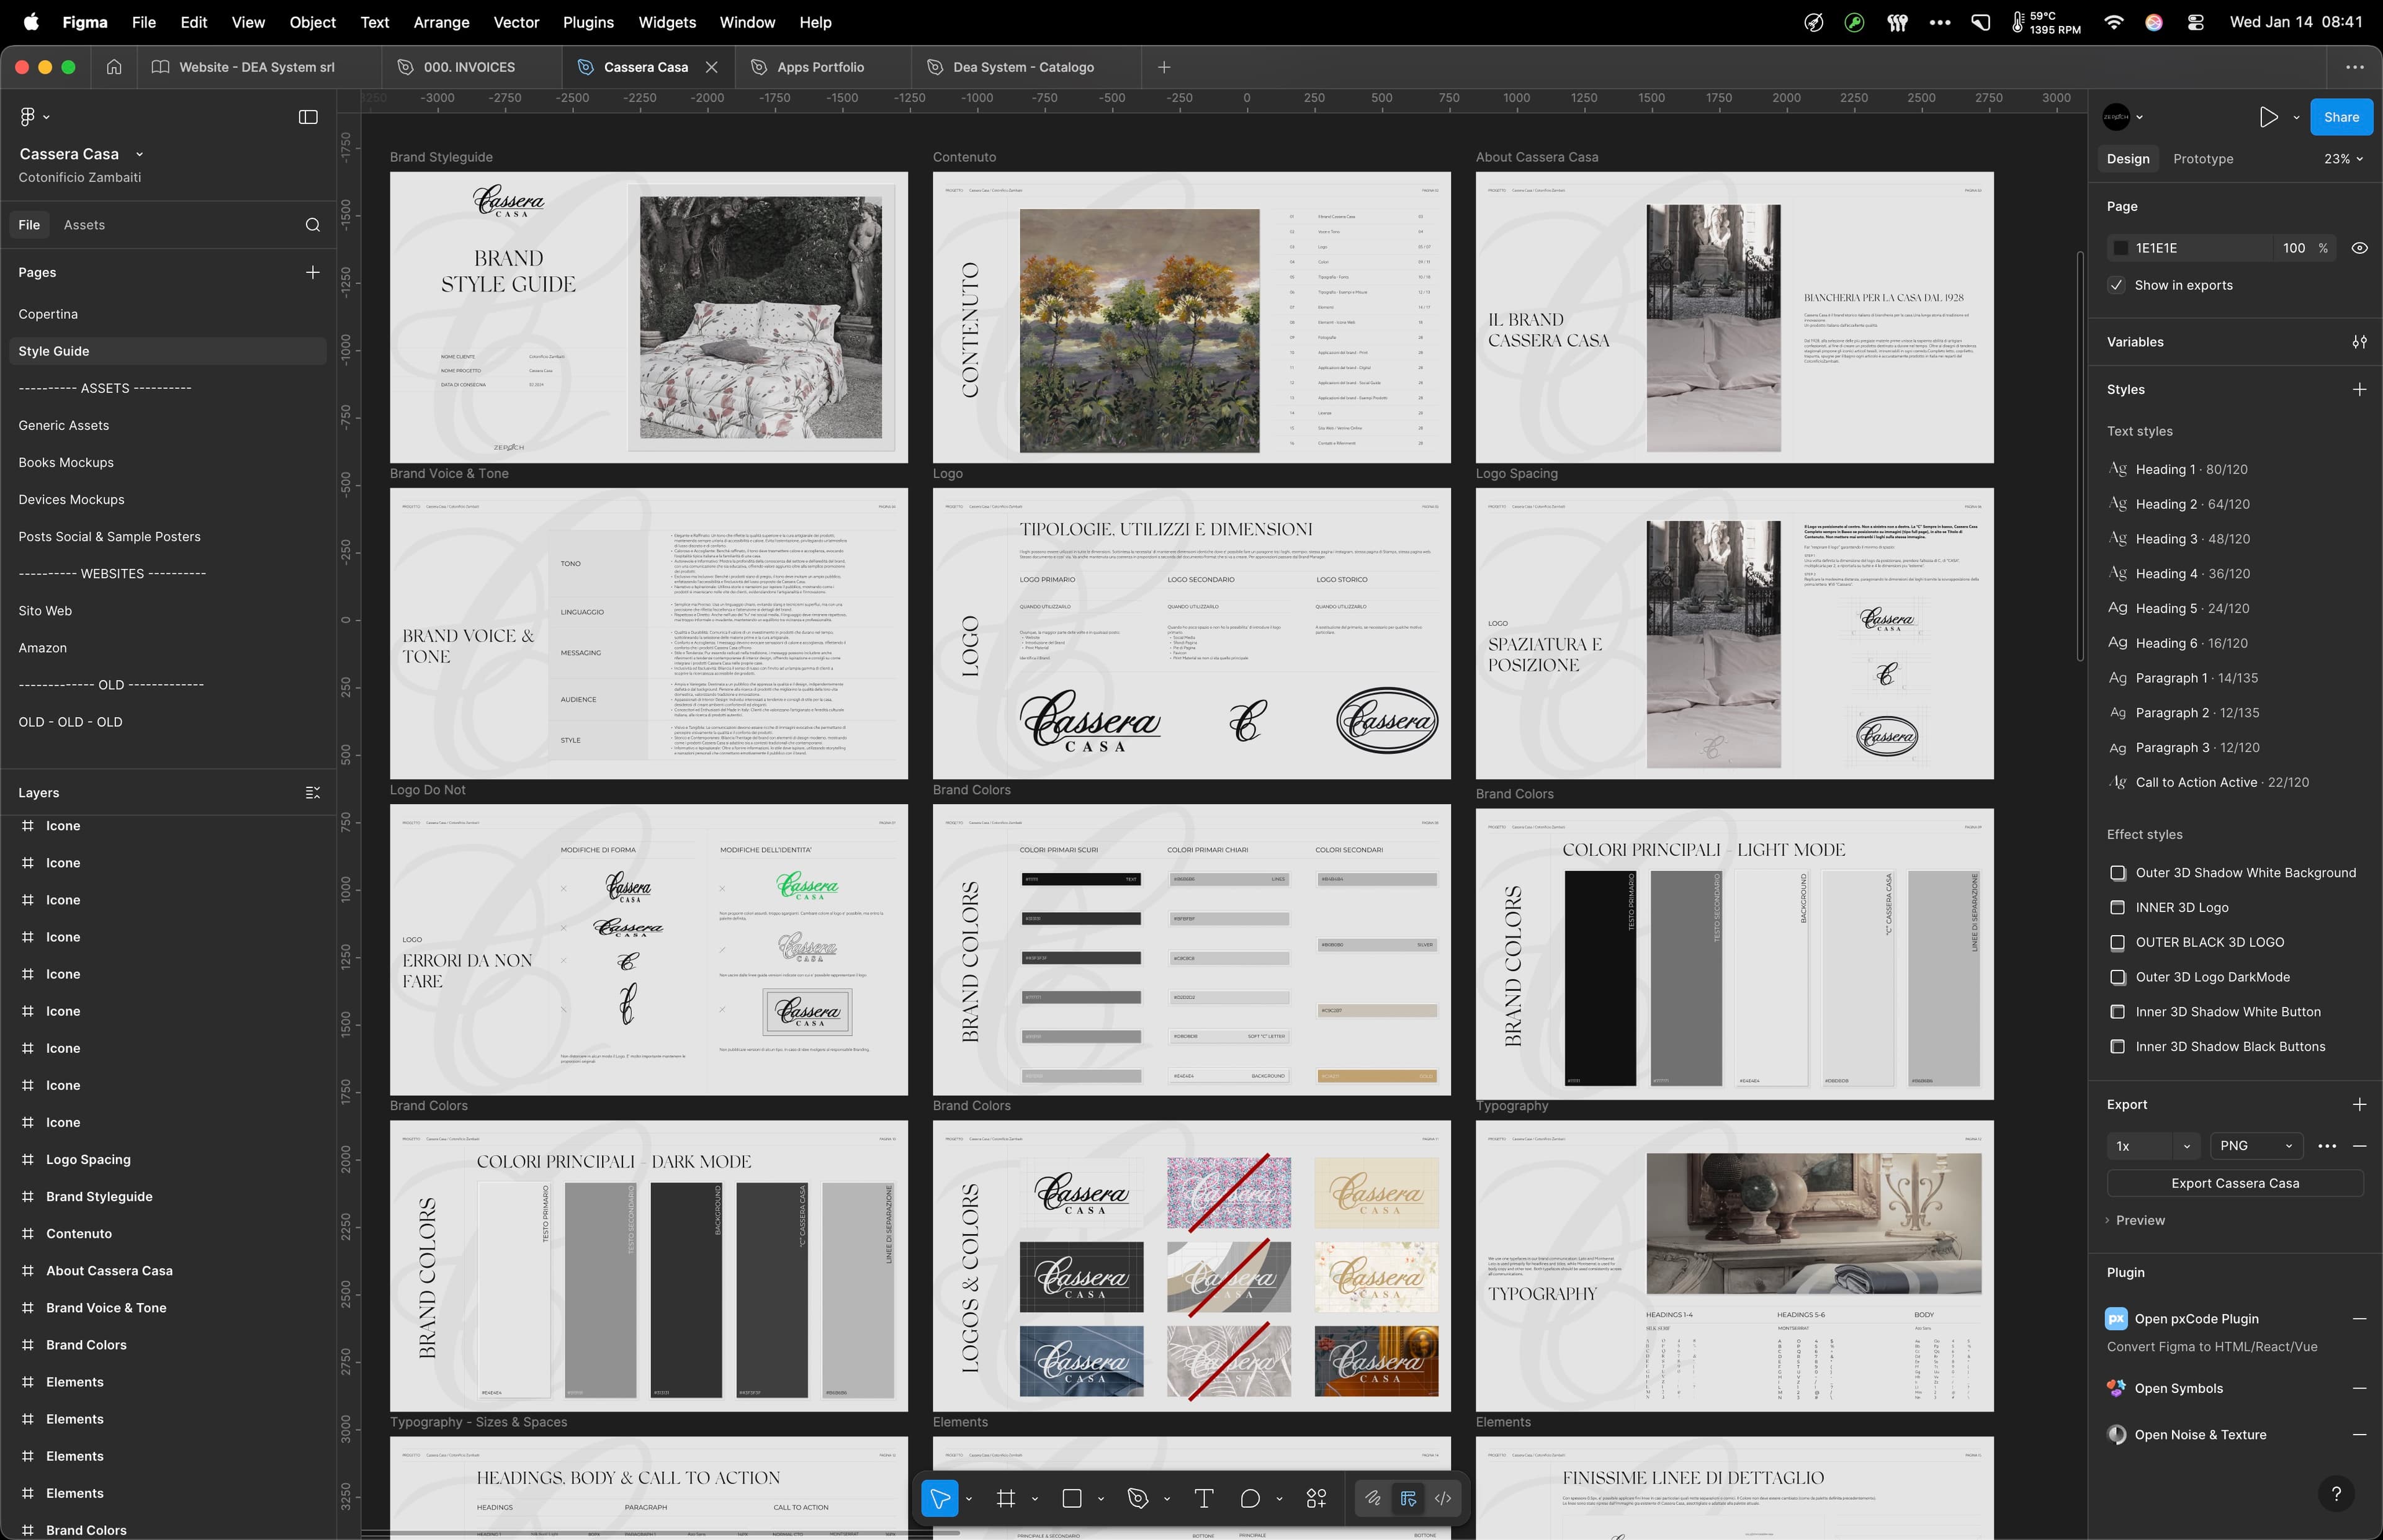Switch to Apps Portfolio tab
This screenshot has height=1540, width=2383.
(x=820, y=67)
